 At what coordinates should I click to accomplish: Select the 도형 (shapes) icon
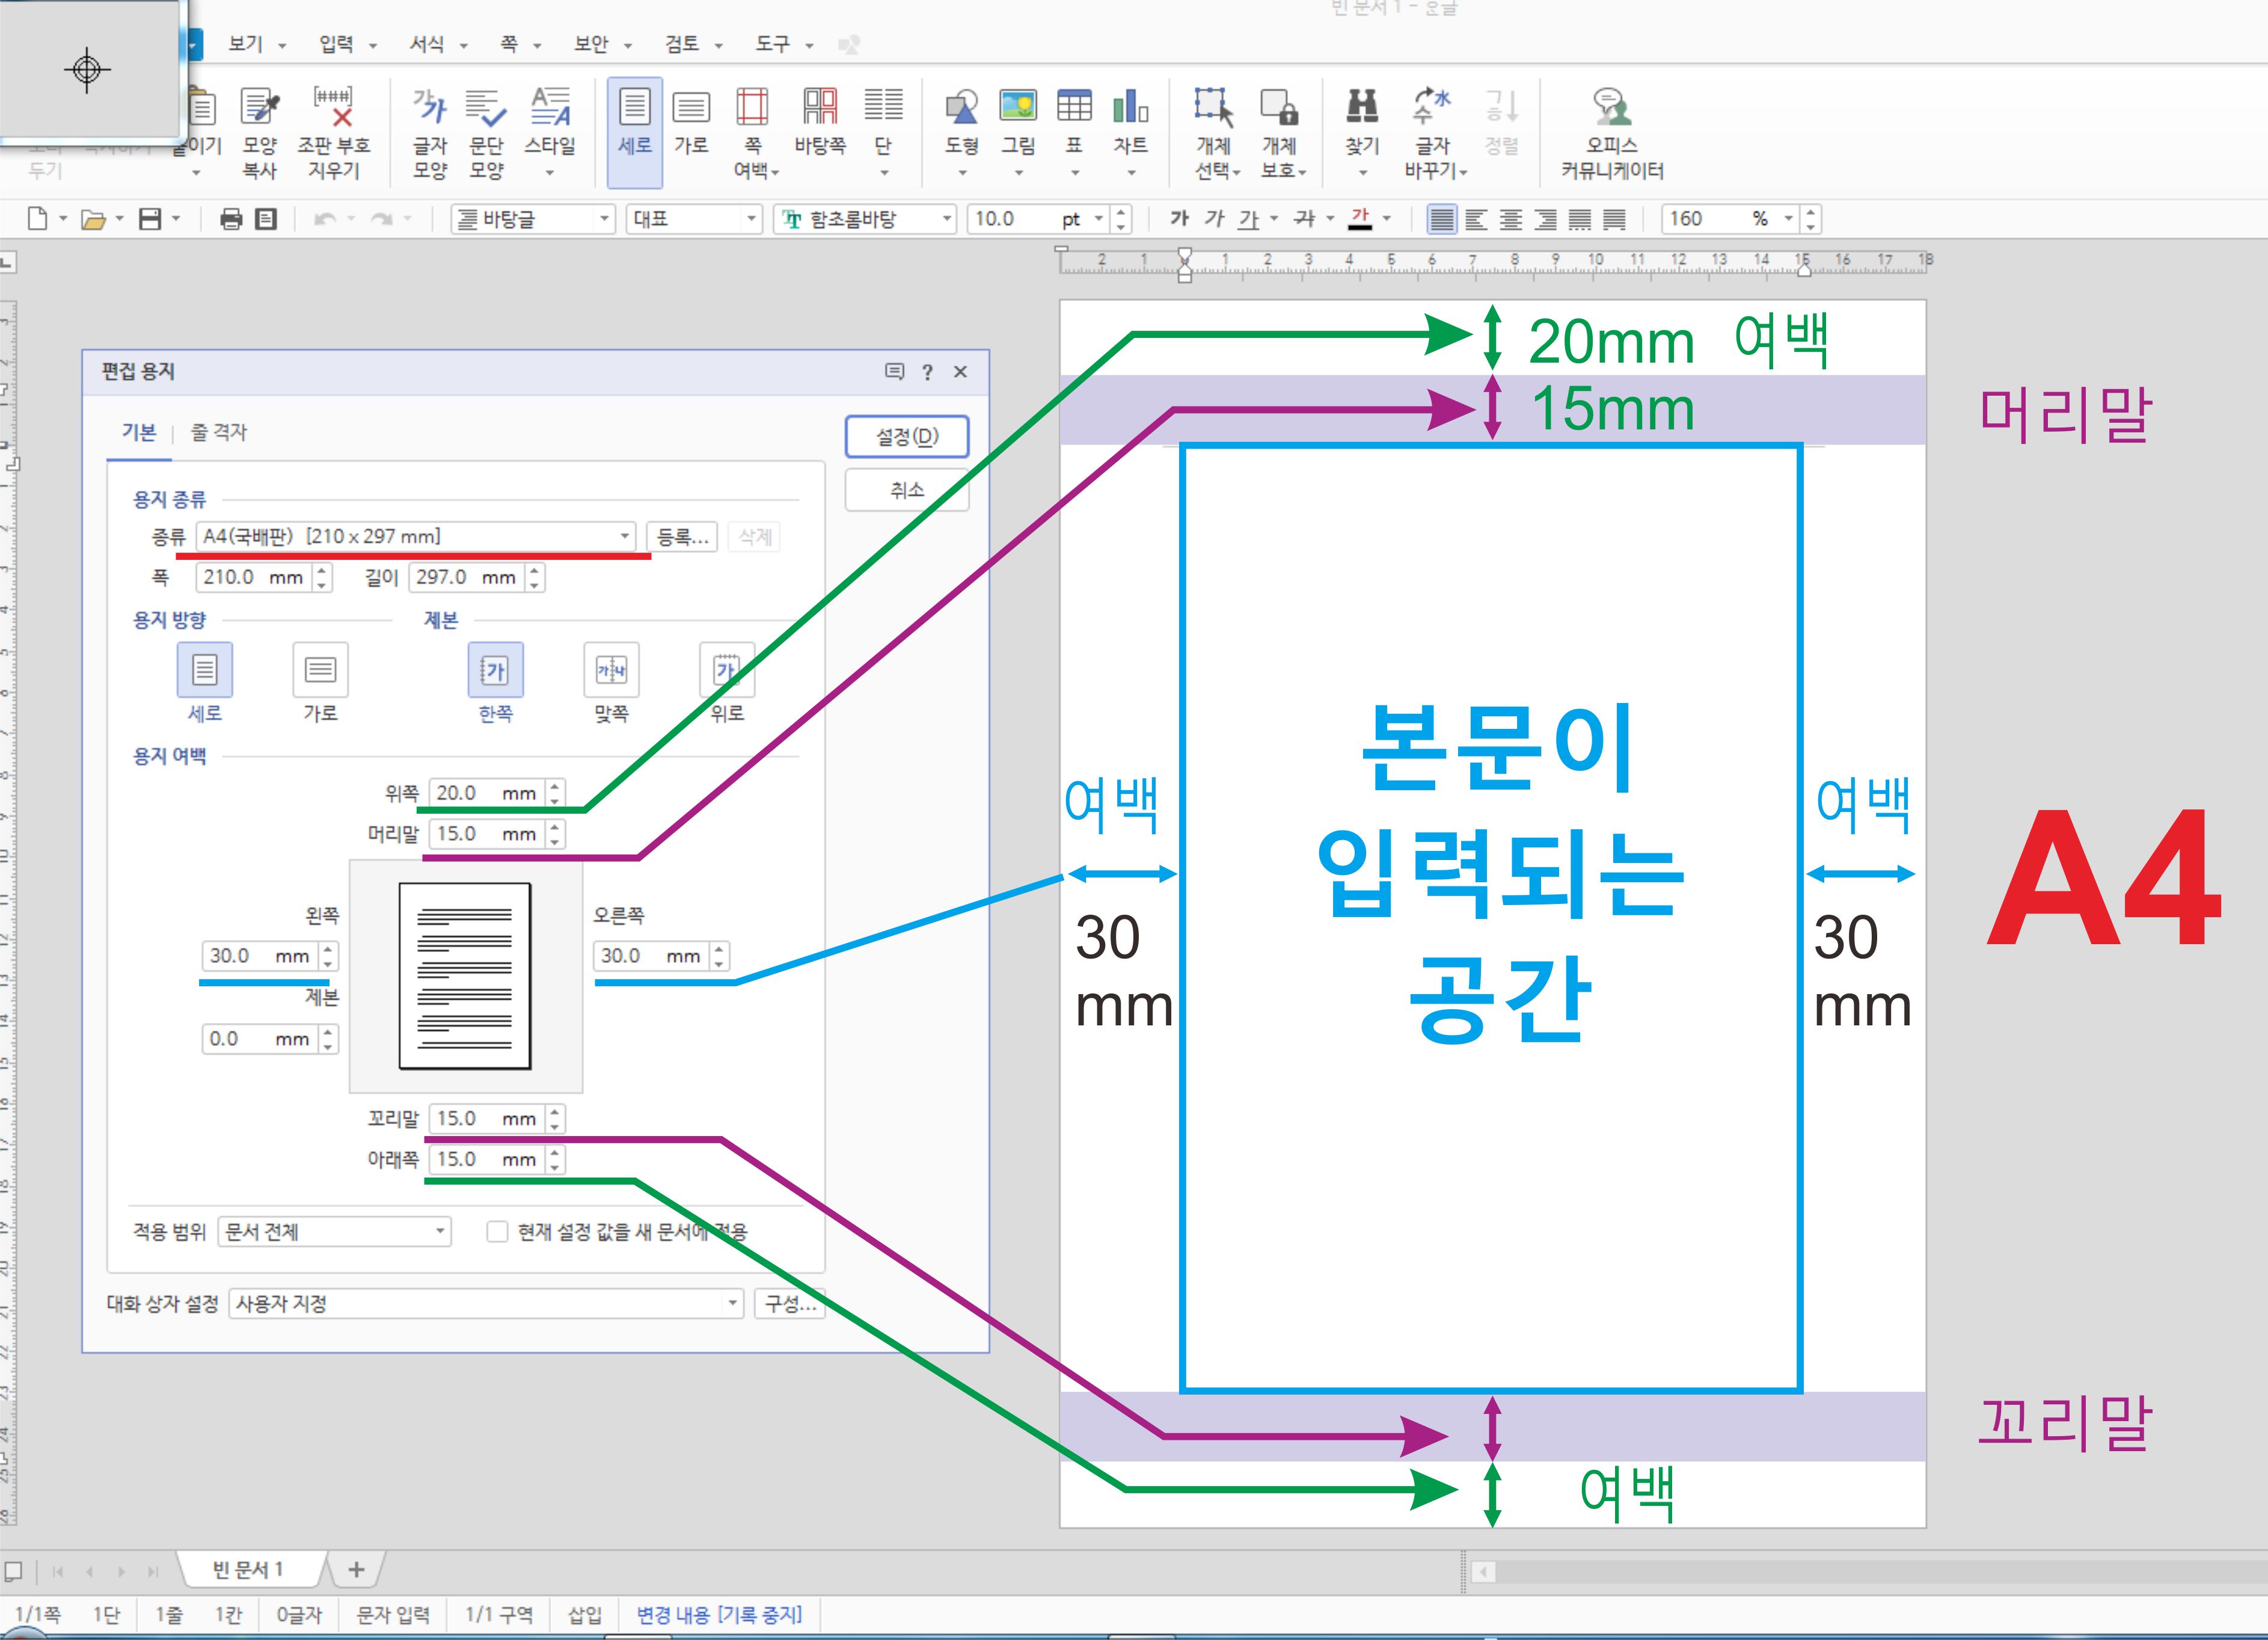[x=961, y=108]
